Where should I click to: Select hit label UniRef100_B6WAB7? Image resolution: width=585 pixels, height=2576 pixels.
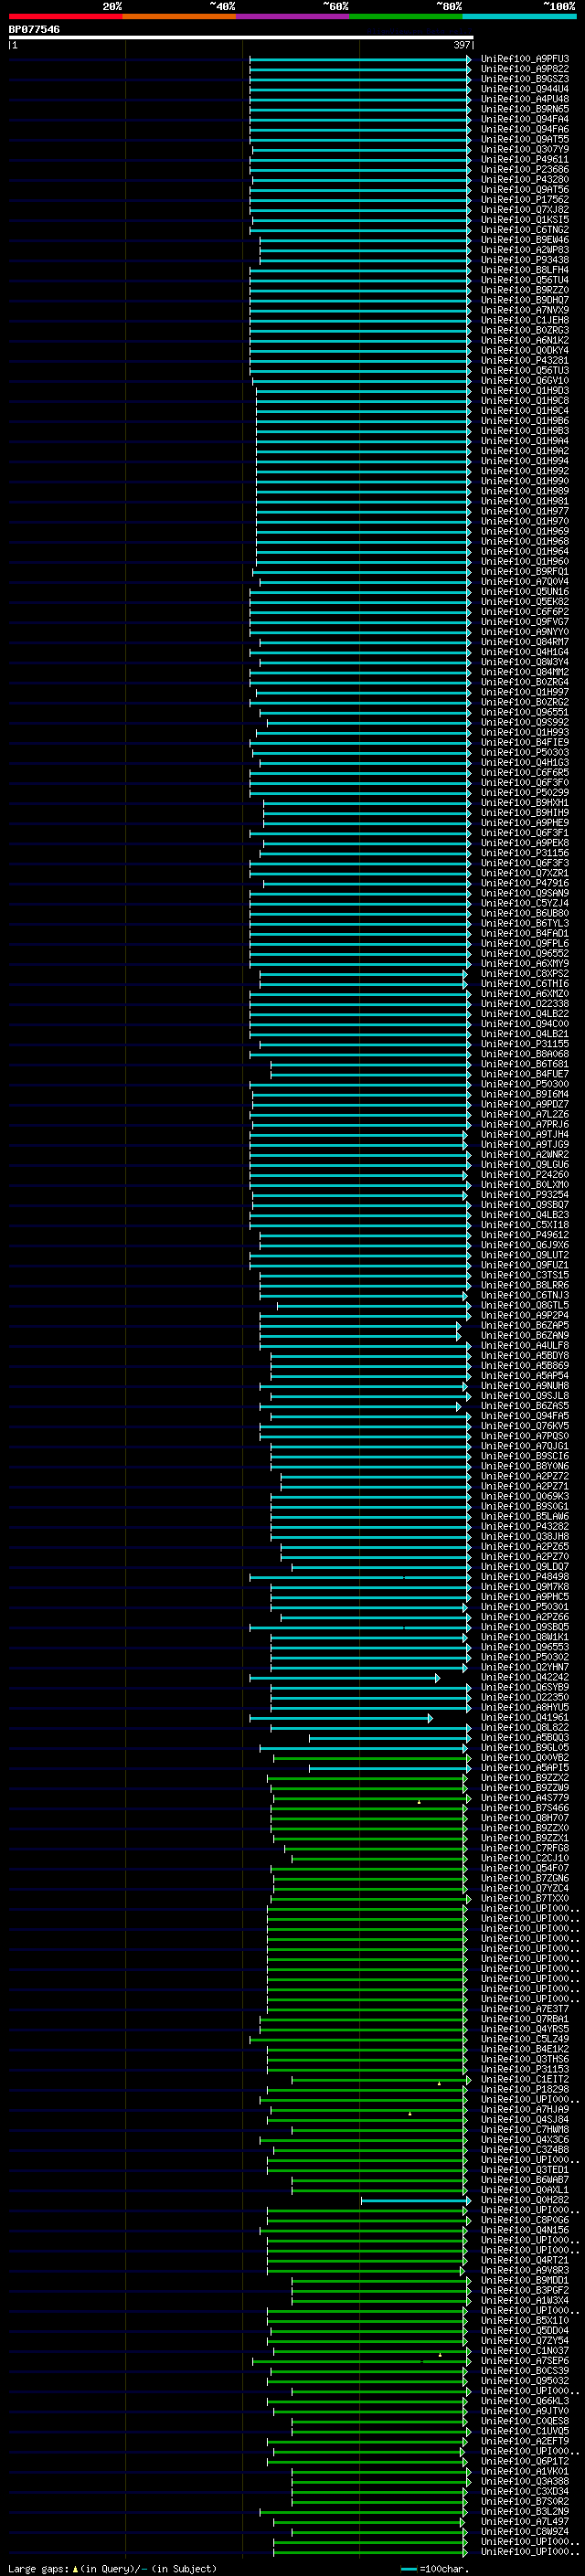click(x=525, y=2180)
